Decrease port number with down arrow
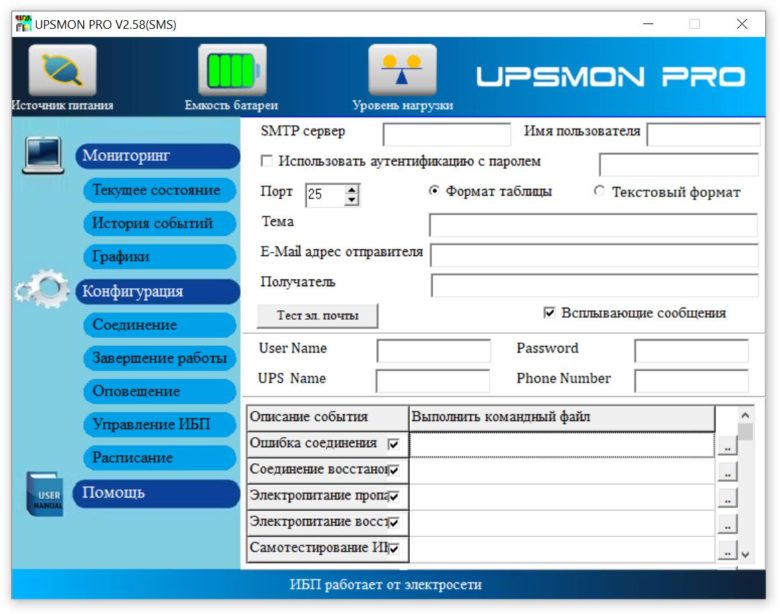This screenshot has height=614, width=780. 352,200
